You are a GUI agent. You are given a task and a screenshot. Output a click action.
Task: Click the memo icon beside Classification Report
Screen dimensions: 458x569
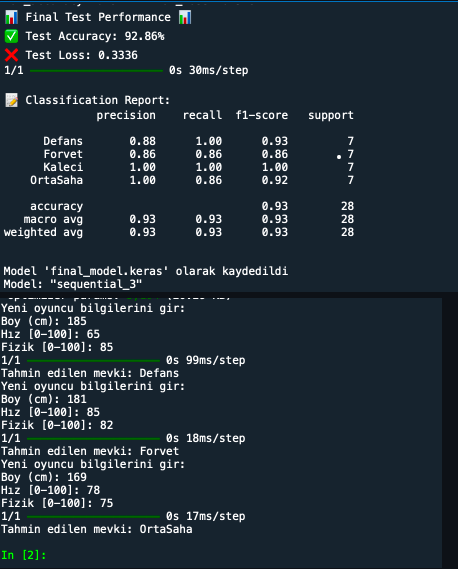click(x=12, y=100)
